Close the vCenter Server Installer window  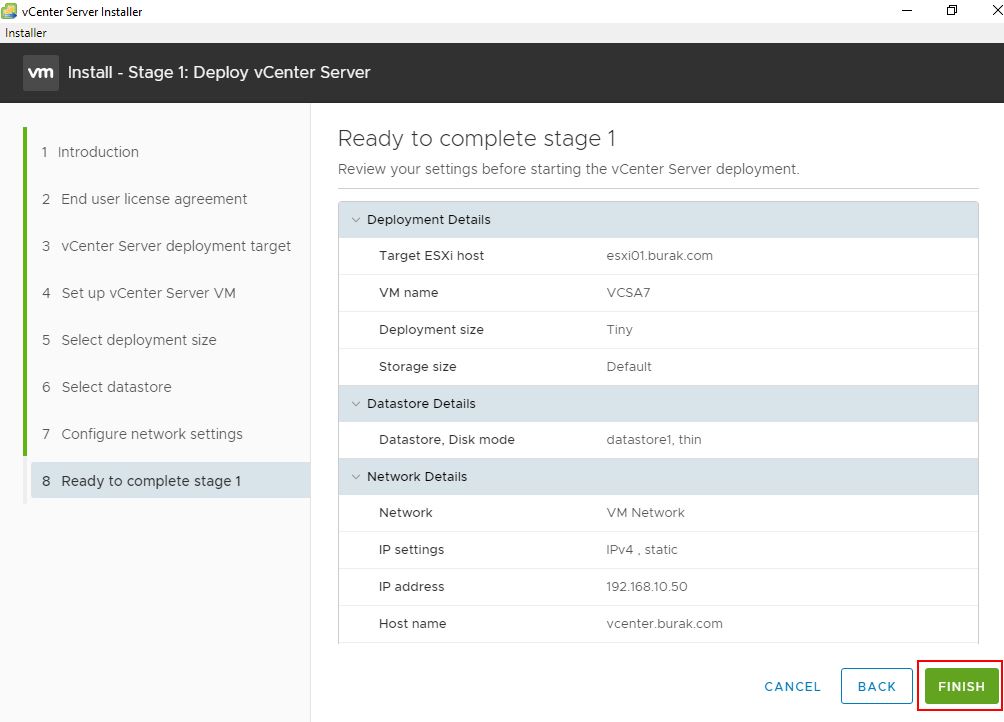pyautogui.click(x=996, y=10)
